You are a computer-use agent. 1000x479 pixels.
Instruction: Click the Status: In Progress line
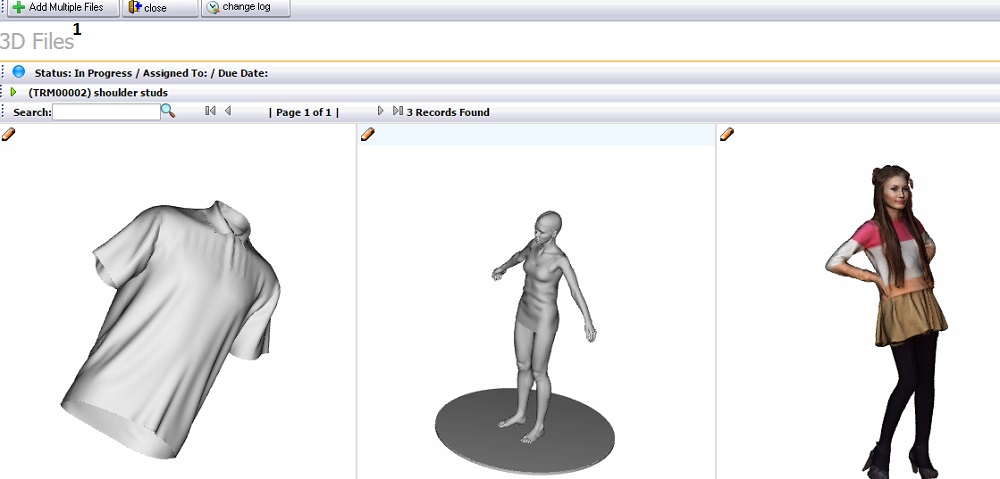tap(151, 73)
